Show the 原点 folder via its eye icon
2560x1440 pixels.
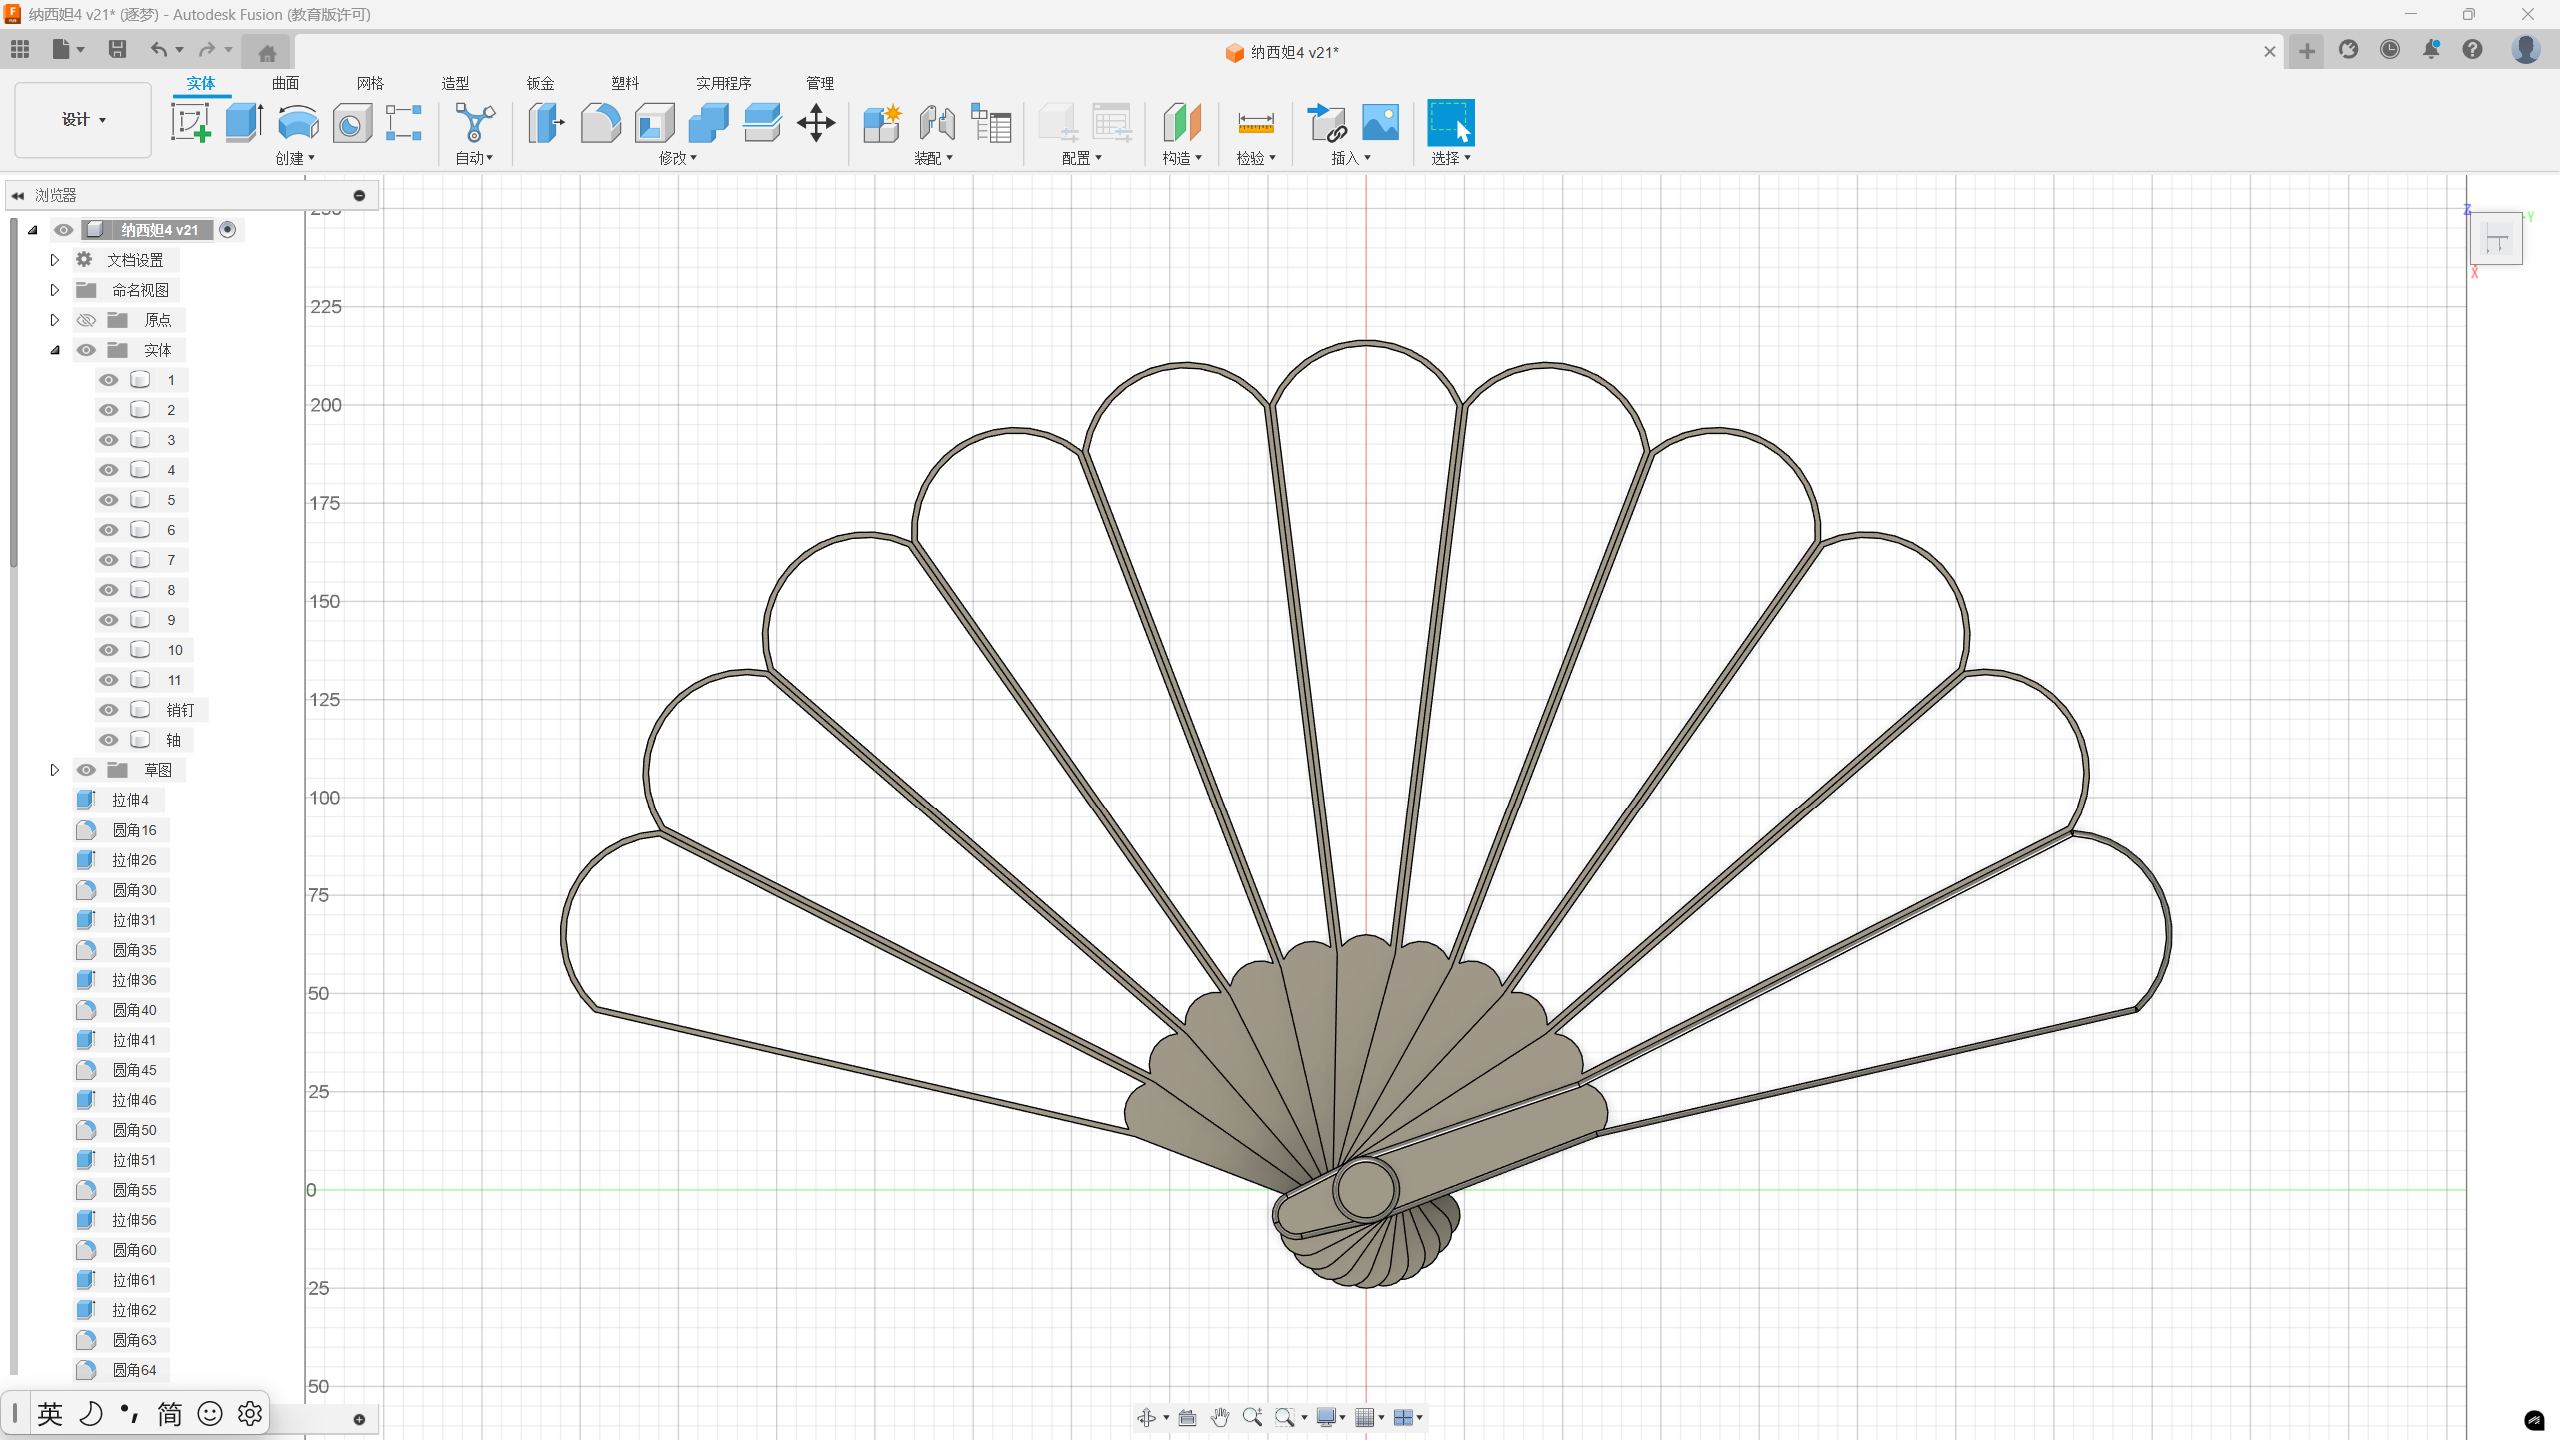[86, 320]
